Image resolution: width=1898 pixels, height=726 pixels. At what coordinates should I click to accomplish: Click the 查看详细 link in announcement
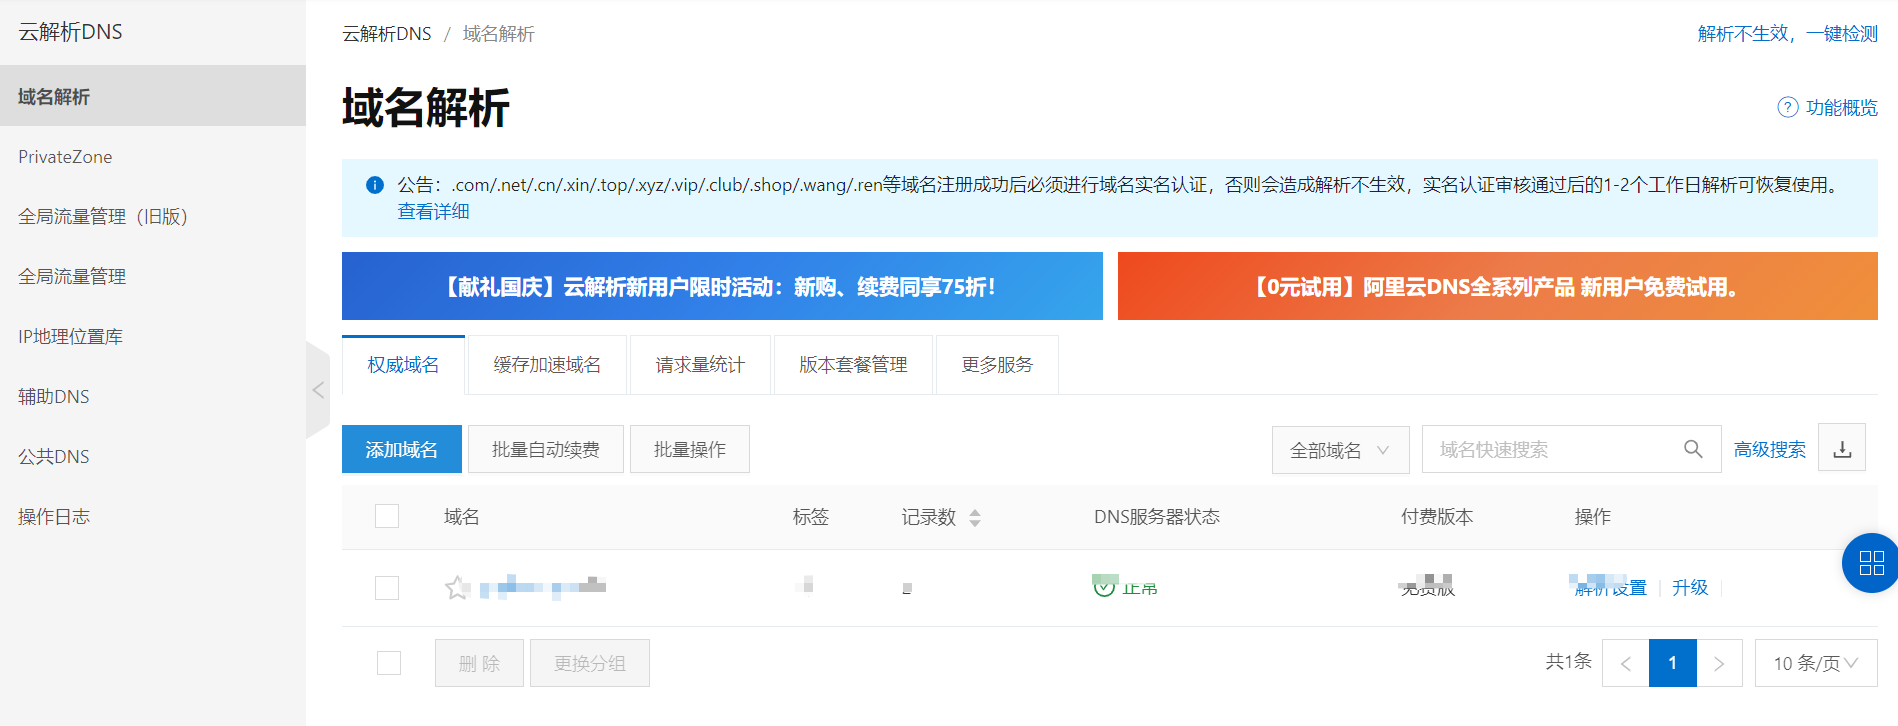(433, 211)
